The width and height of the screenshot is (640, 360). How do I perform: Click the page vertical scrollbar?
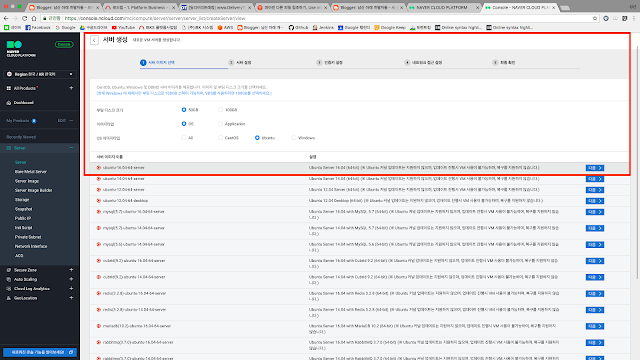637,163
